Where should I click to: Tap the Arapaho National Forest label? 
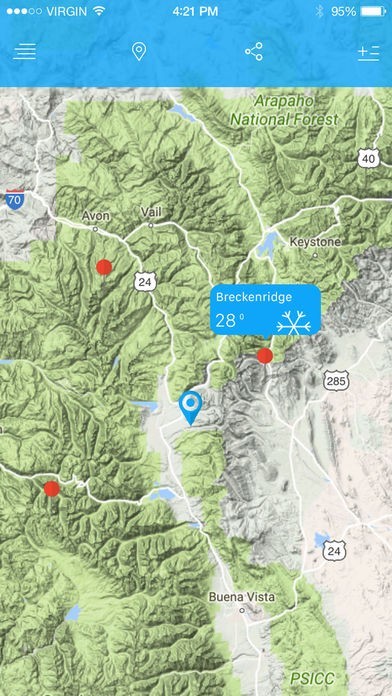pyautogui.click(x=284, y=110)
